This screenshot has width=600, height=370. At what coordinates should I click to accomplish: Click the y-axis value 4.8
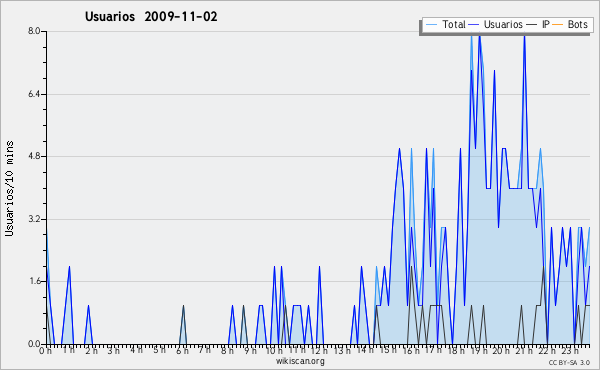(34, 156)
